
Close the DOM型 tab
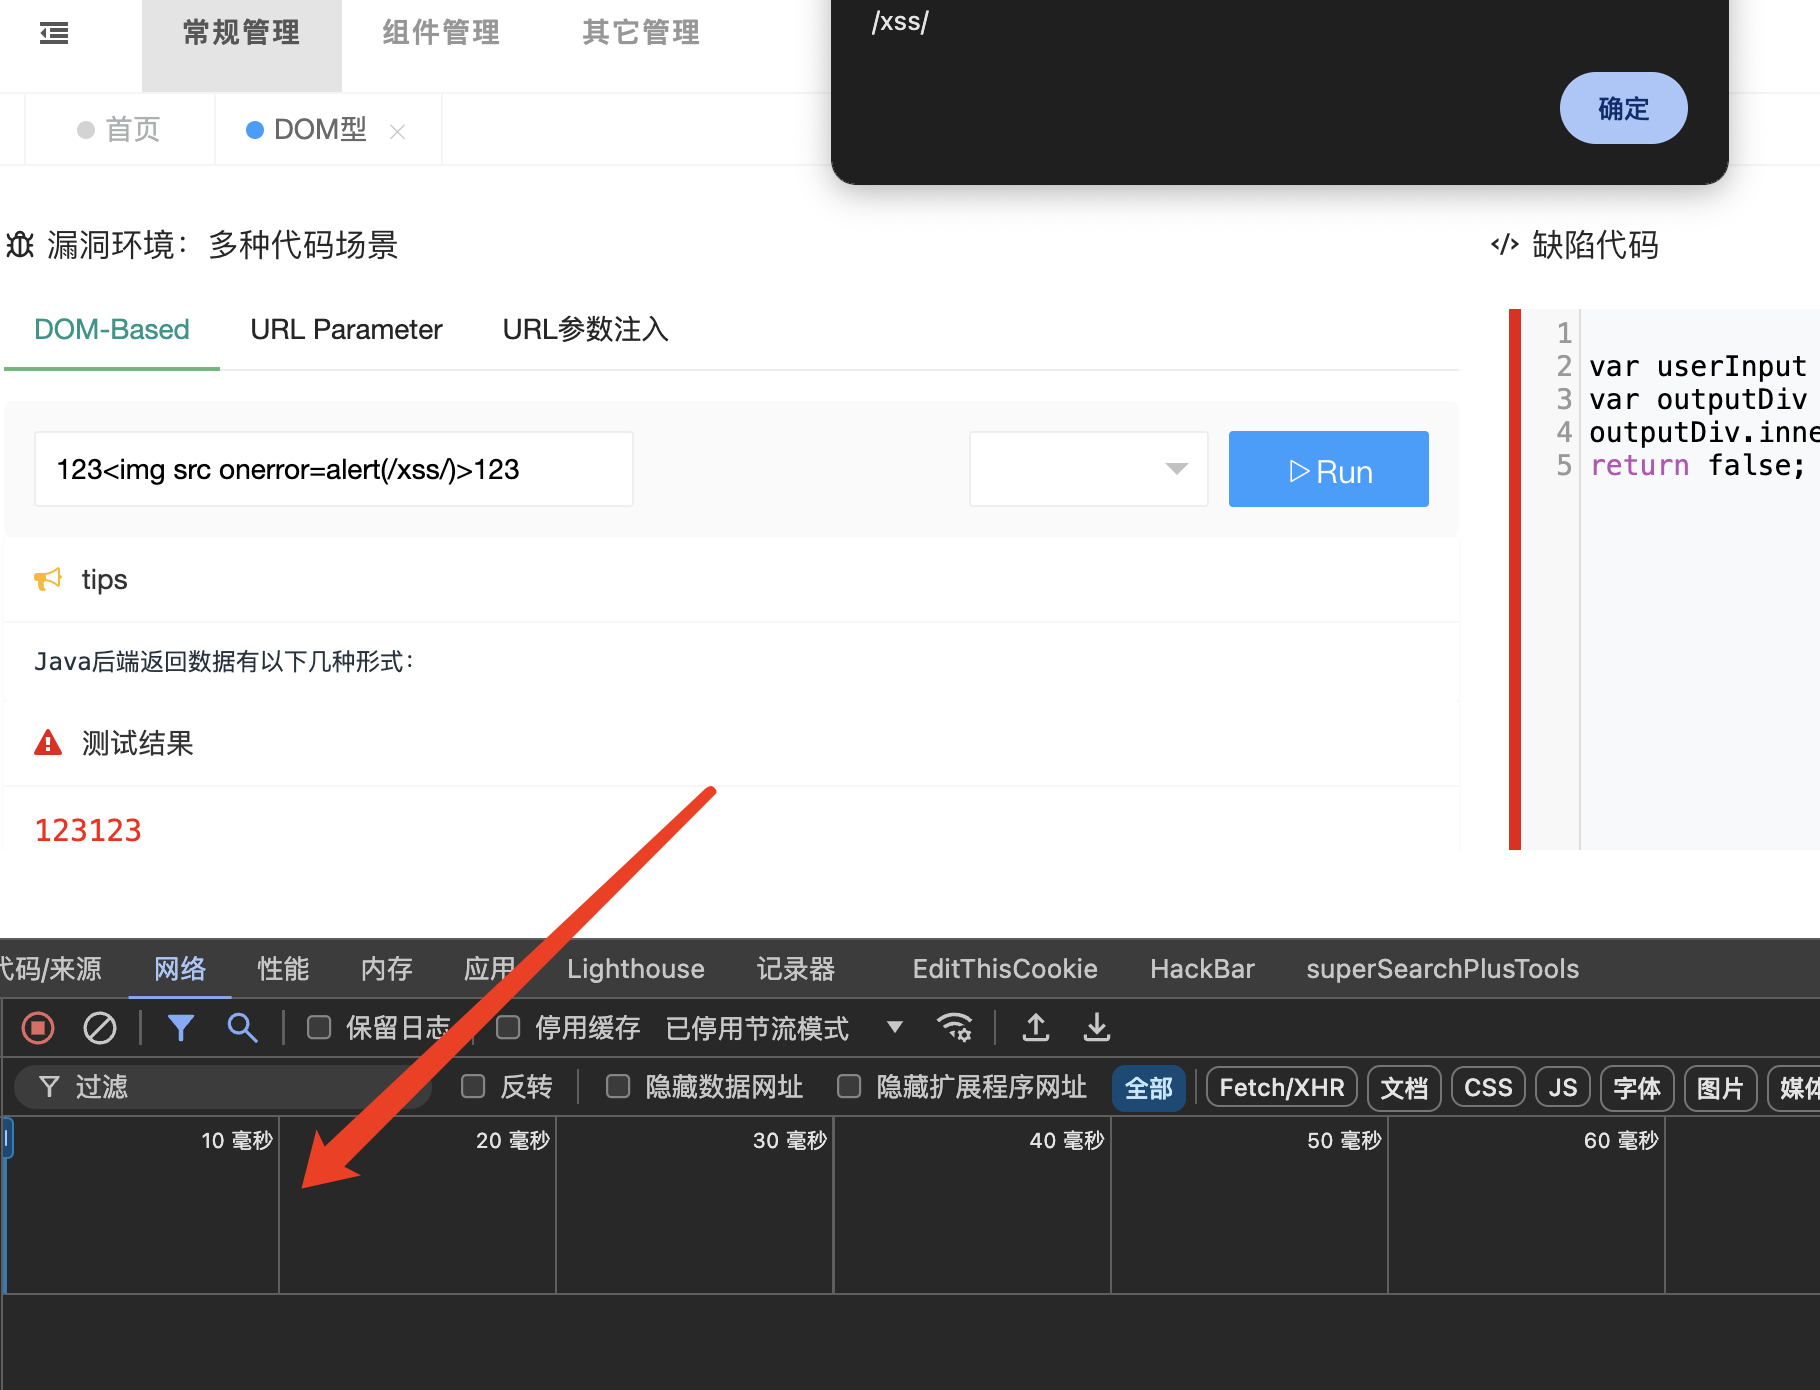(397, 131)
